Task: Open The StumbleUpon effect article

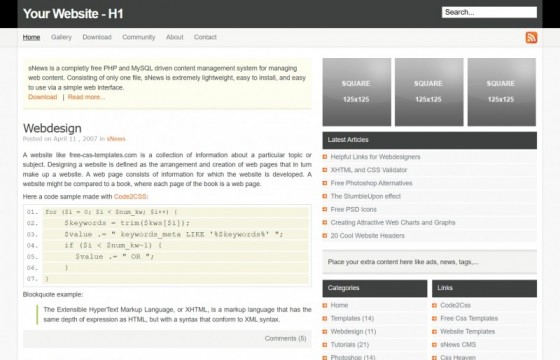Action: pyautogui.click(x=366, y=196)
